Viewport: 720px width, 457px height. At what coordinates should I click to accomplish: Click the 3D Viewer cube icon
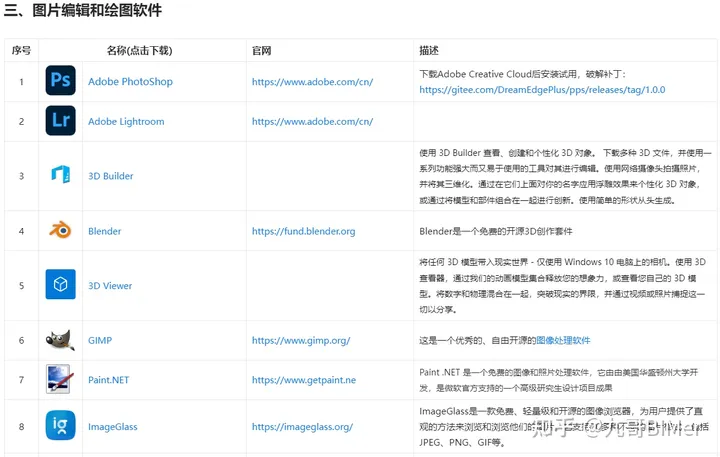(x=61, y=284)
